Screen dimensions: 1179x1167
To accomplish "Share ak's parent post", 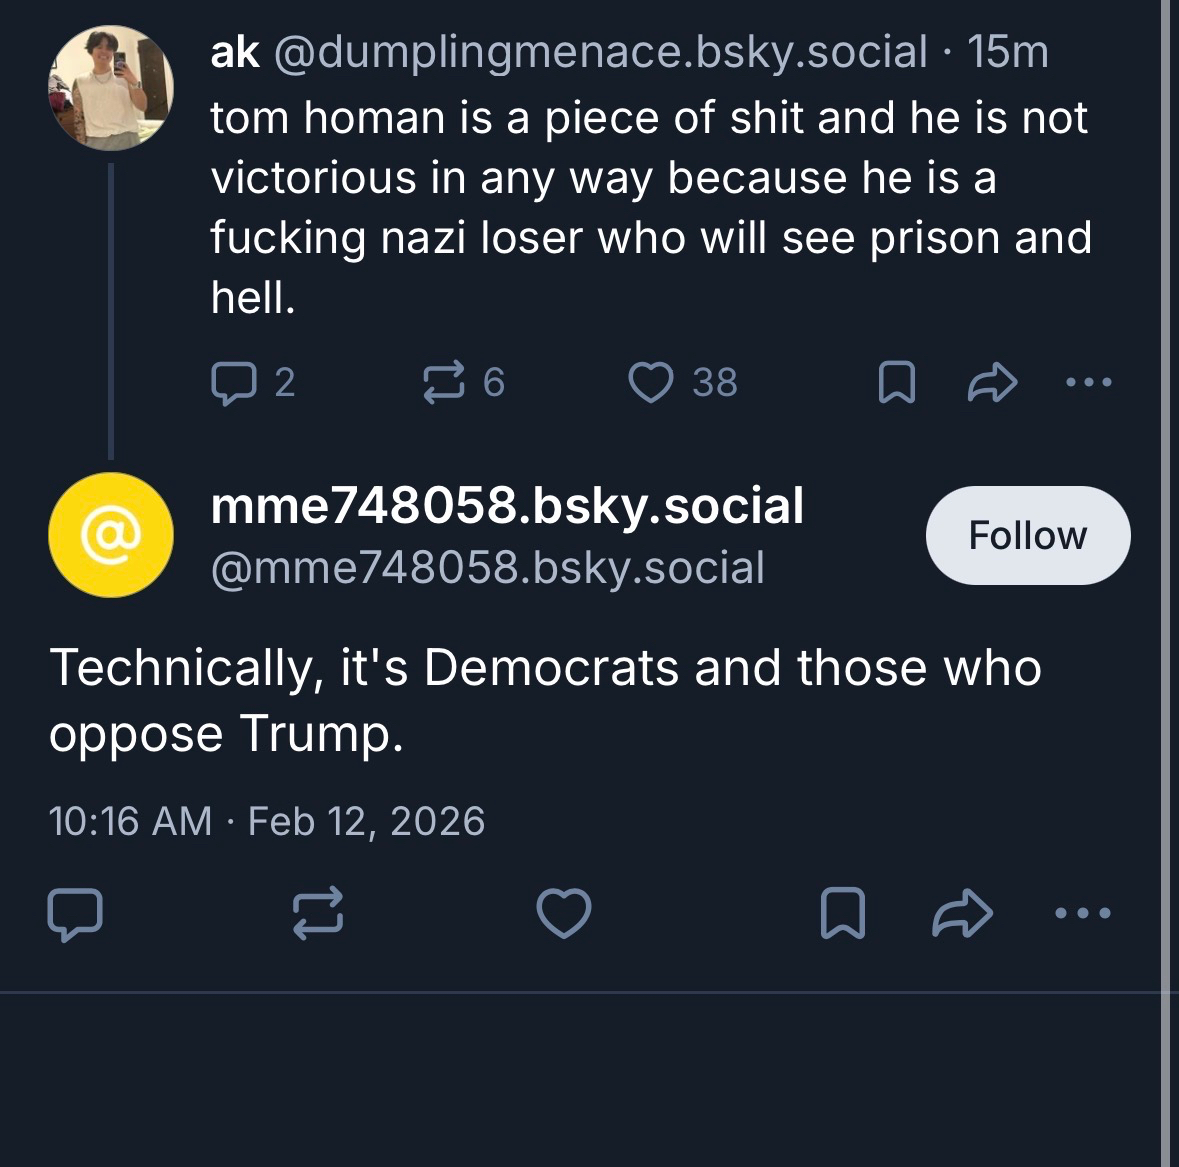I will (x=992, y=382).
